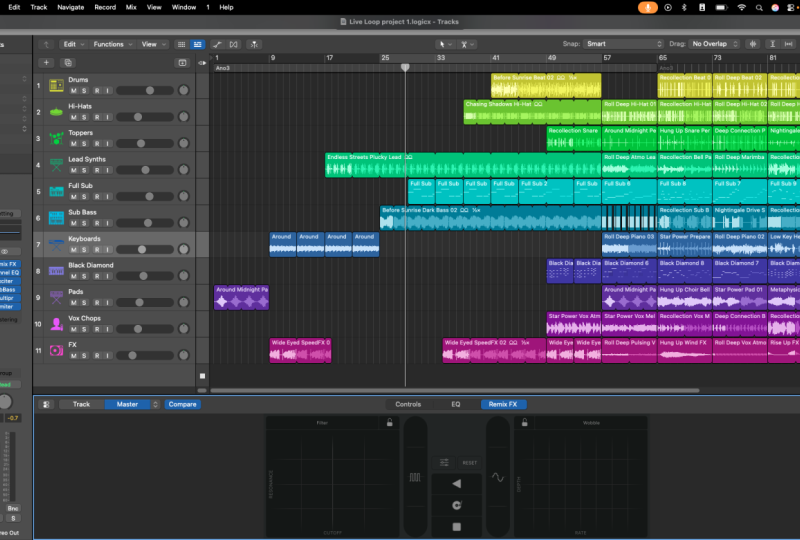Click the Remix FX gater waveform icon
Screen dimensions: 800x540
coord(415,477)
